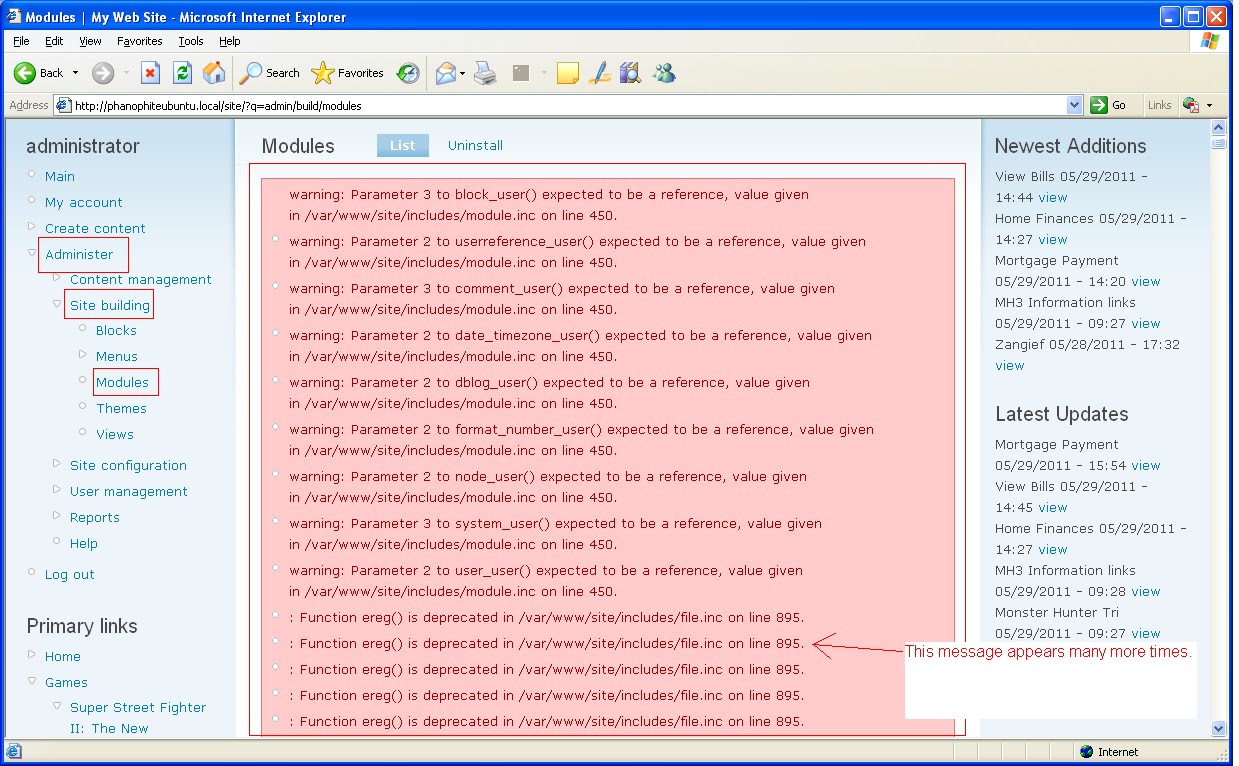Click the vertical scrollbar down arrow
Screen dimensions: 1239x766
[1218, 729]
